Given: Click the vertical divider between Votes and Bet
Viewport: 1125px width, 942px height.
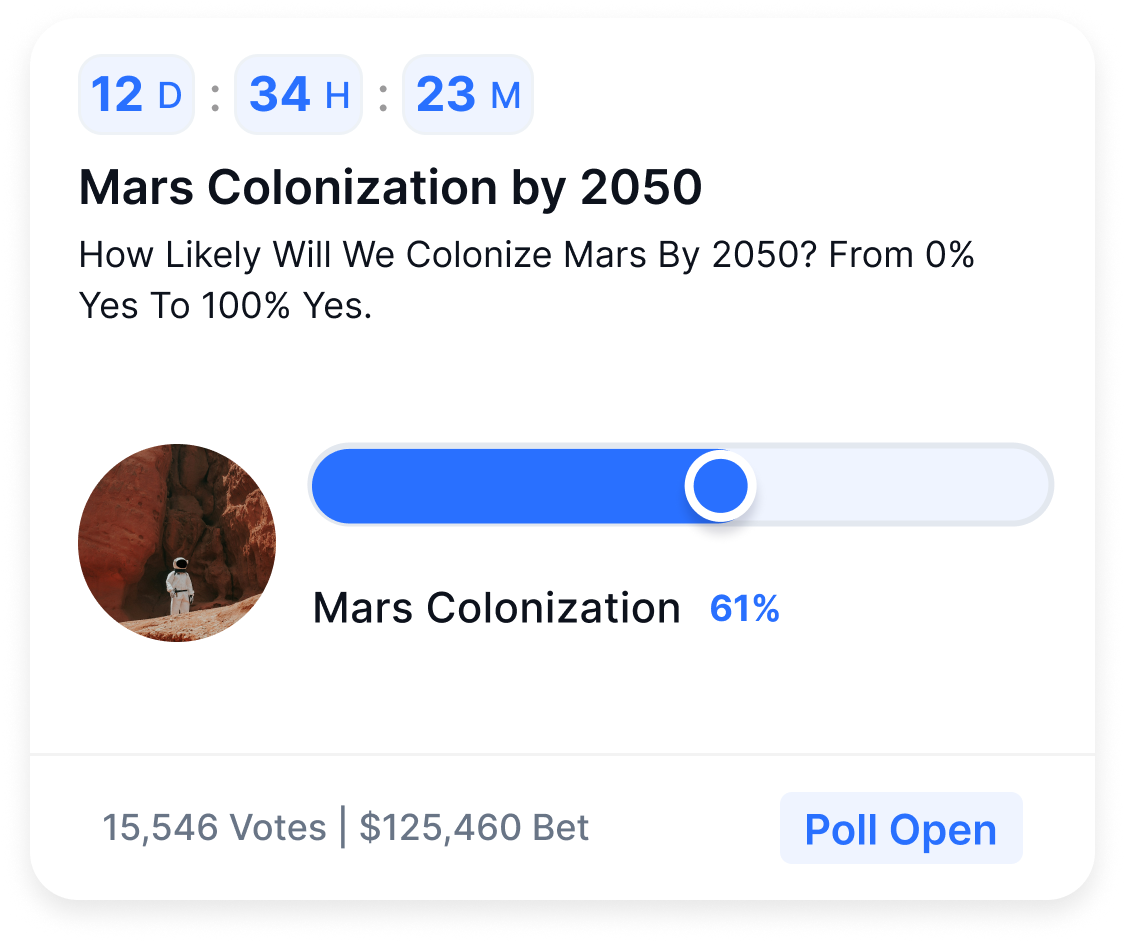Looking at the screenshot, I should tap(343, 828).
